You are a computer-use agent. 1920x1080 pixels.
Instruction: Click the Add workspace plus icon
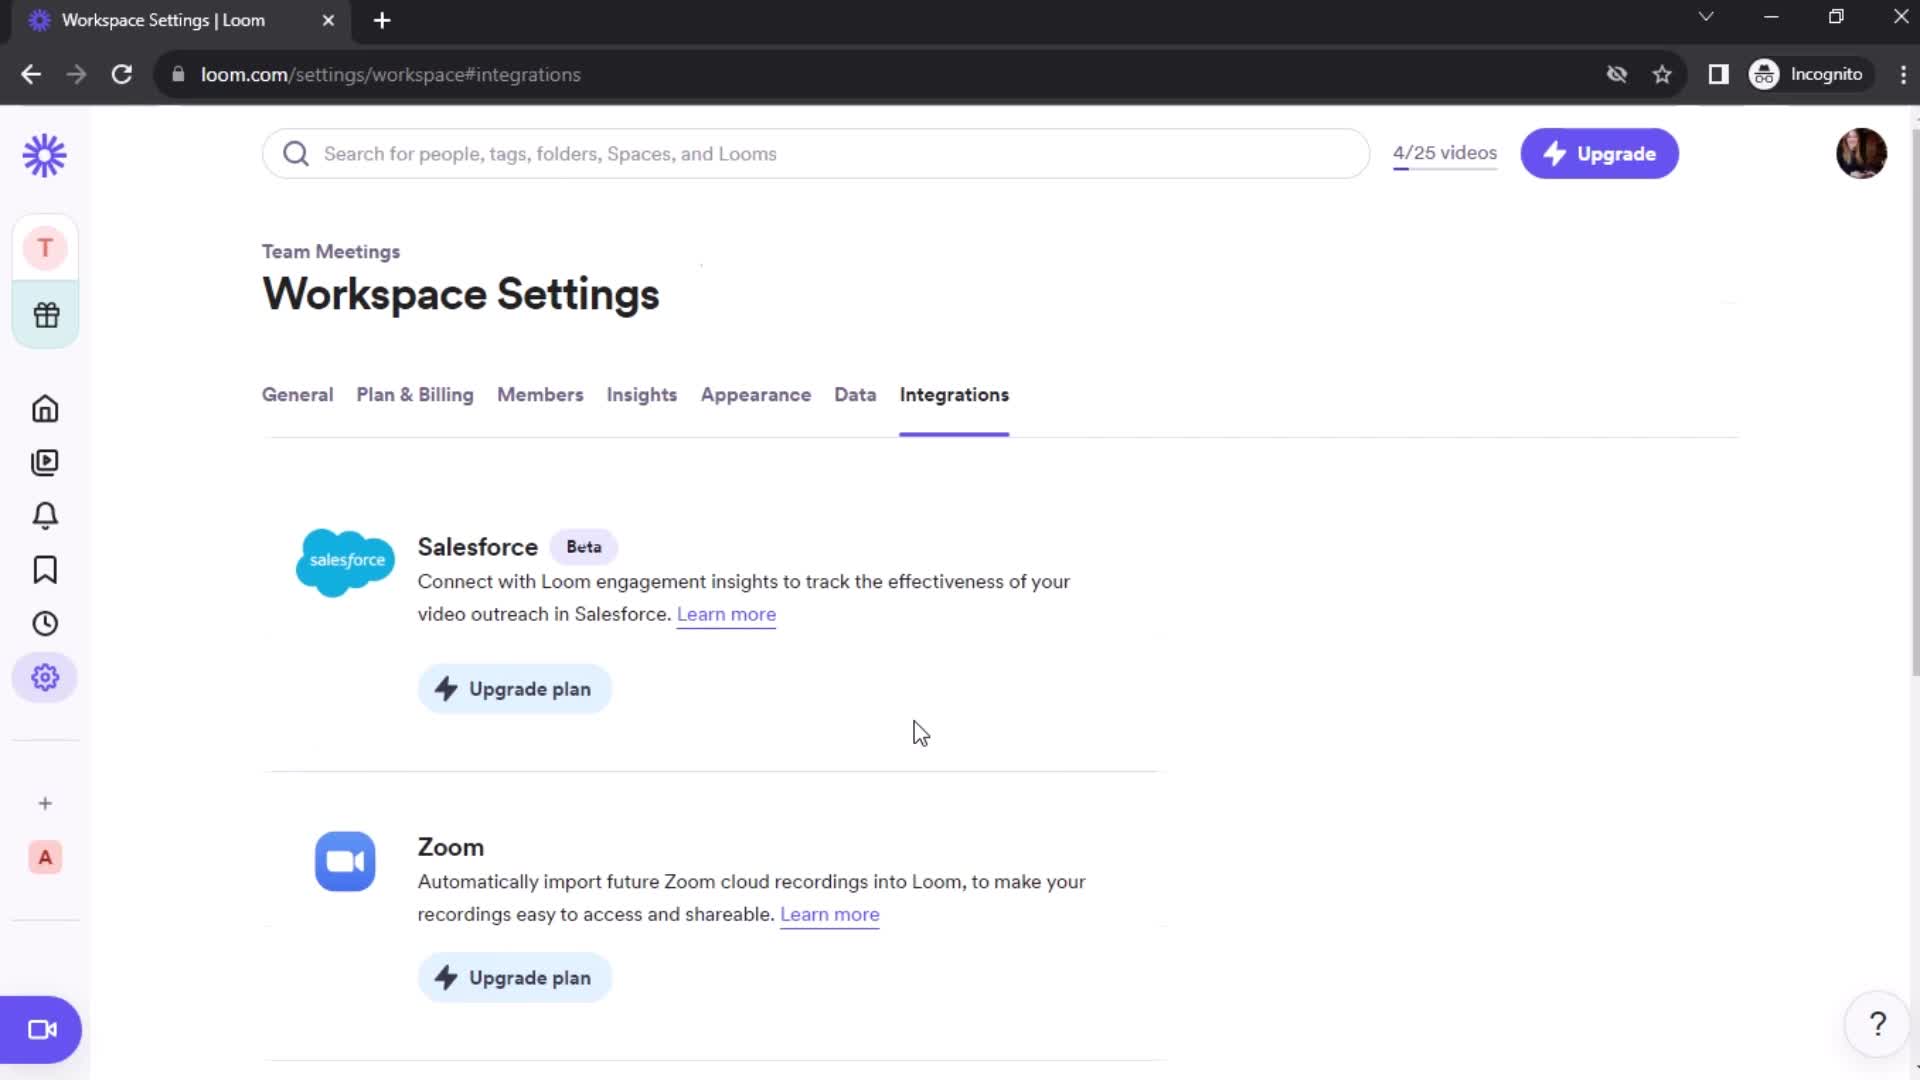pyautogui.click(x=44, y=804)
